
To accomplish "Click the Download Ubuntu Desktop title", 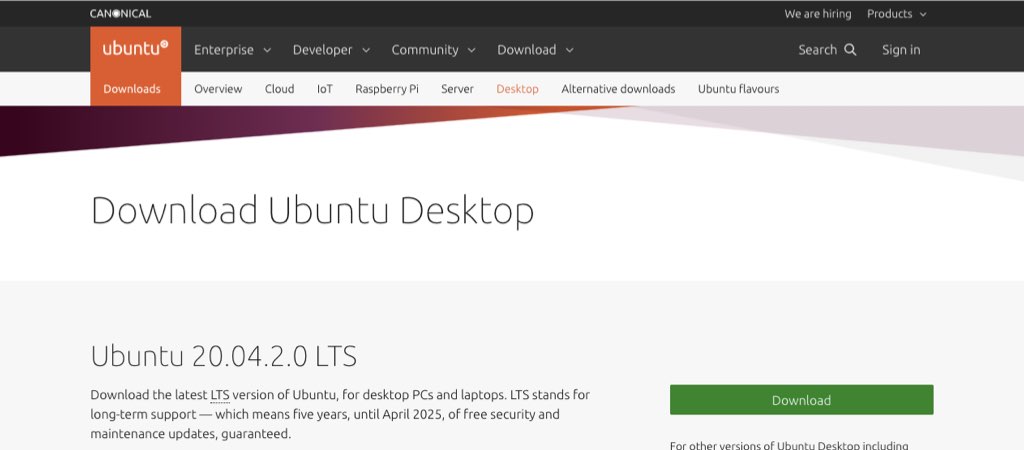I will [312, 211].
